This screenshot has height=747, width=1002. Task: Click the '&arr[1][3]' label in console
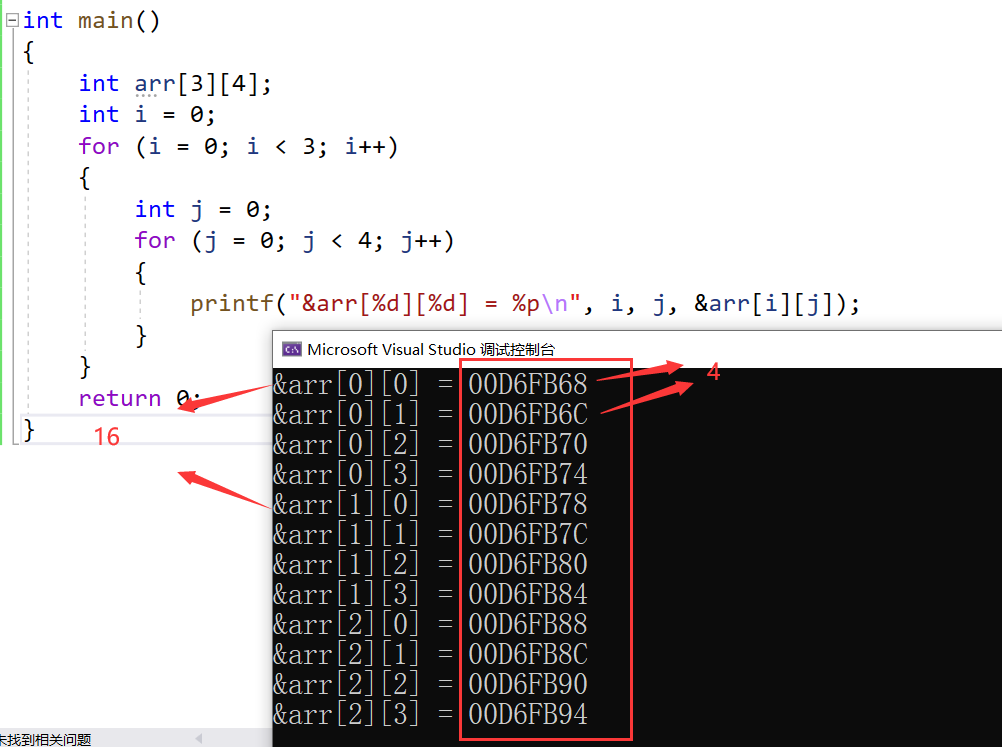346,594
